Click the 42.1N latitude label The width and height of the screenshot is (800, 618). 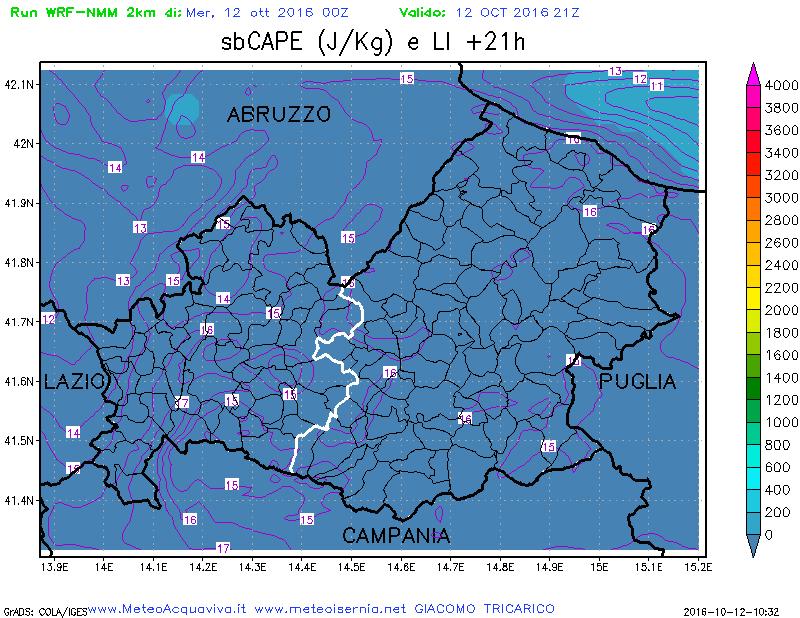[x=19, y=84]
